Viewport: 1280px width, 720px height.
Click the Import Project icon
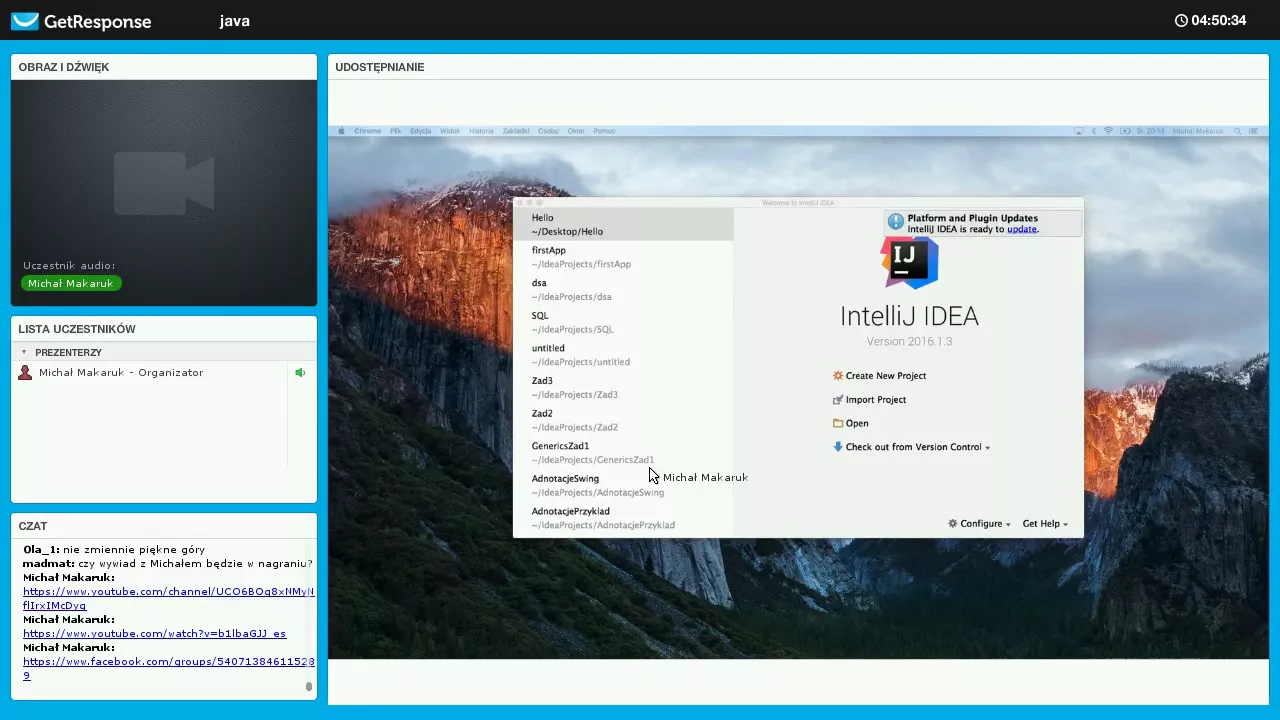click(838, 400)
